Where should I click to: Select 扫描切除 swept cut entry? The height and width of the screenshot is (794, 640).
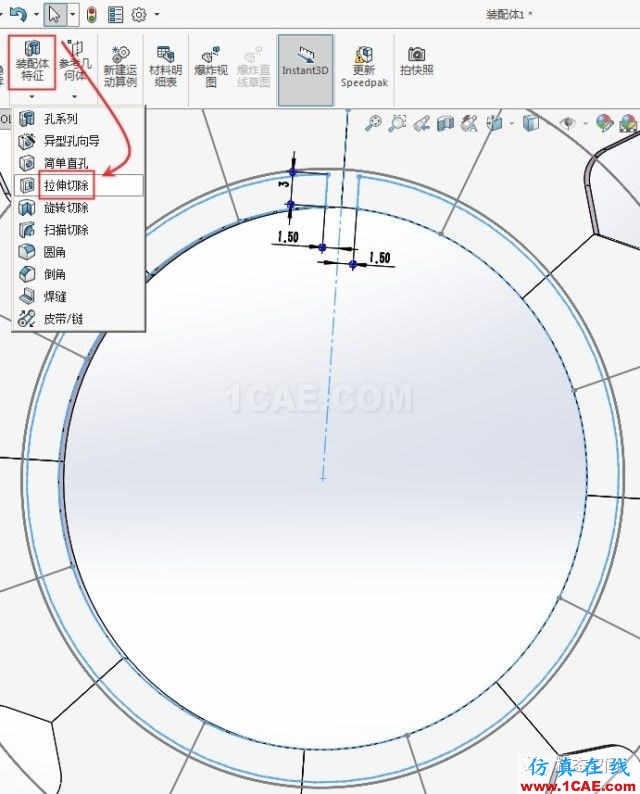click(79, 230)
